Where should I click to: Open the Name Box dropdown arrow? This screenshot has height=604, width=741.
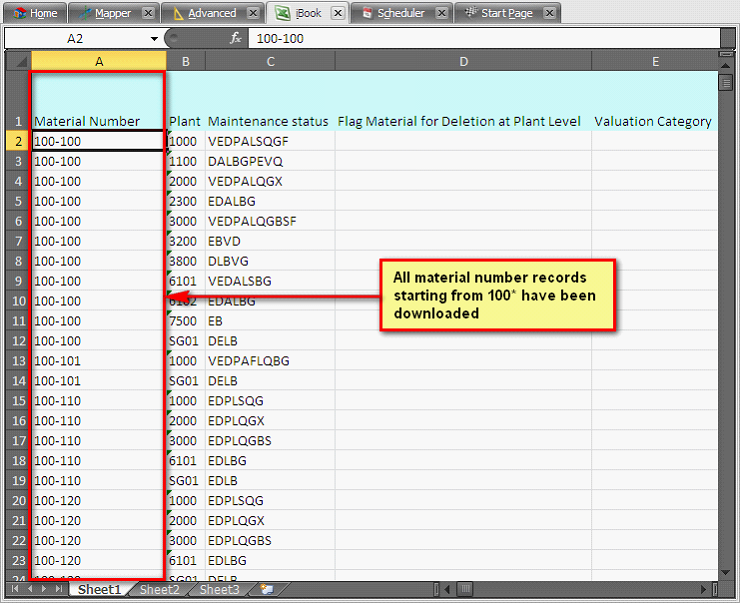[x=154, y=39]
